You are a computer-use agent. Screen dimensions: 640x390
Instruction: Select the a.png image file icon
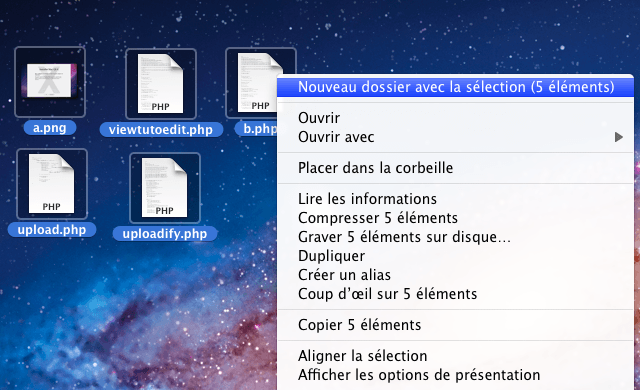50,82
